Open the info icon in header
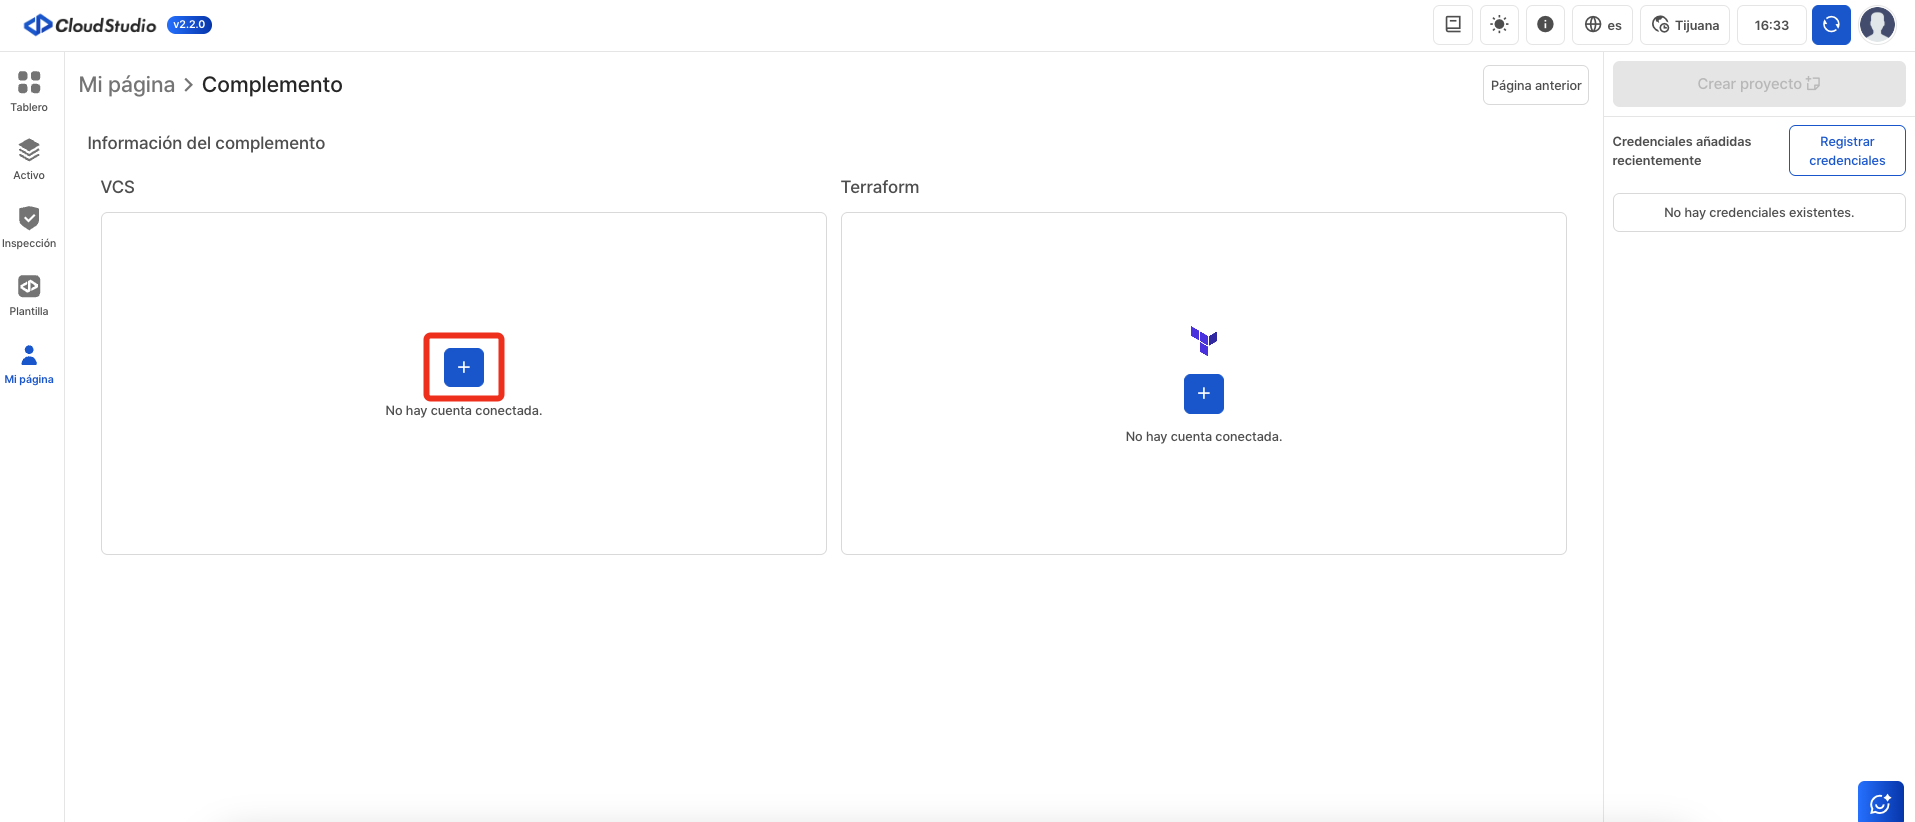The width and height of the screenshot is (1915, 822). coord(1545,25)
